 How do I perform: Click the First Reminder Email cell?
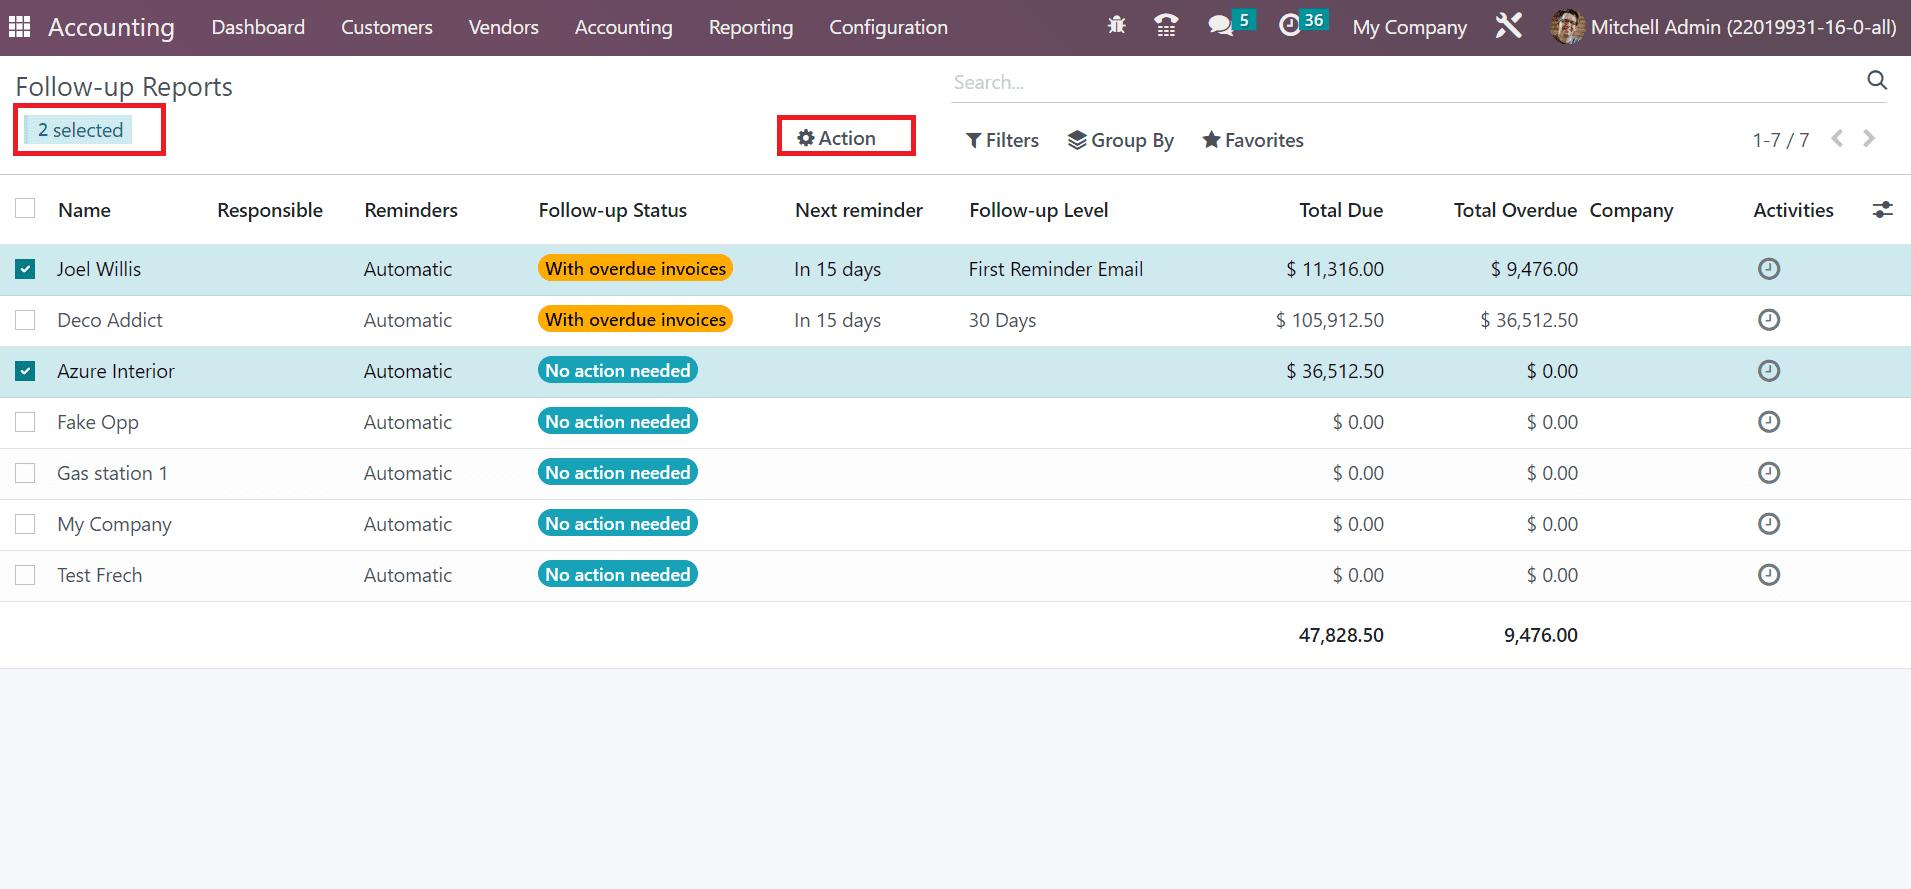pyautogui.click(x=1055, y=269)
